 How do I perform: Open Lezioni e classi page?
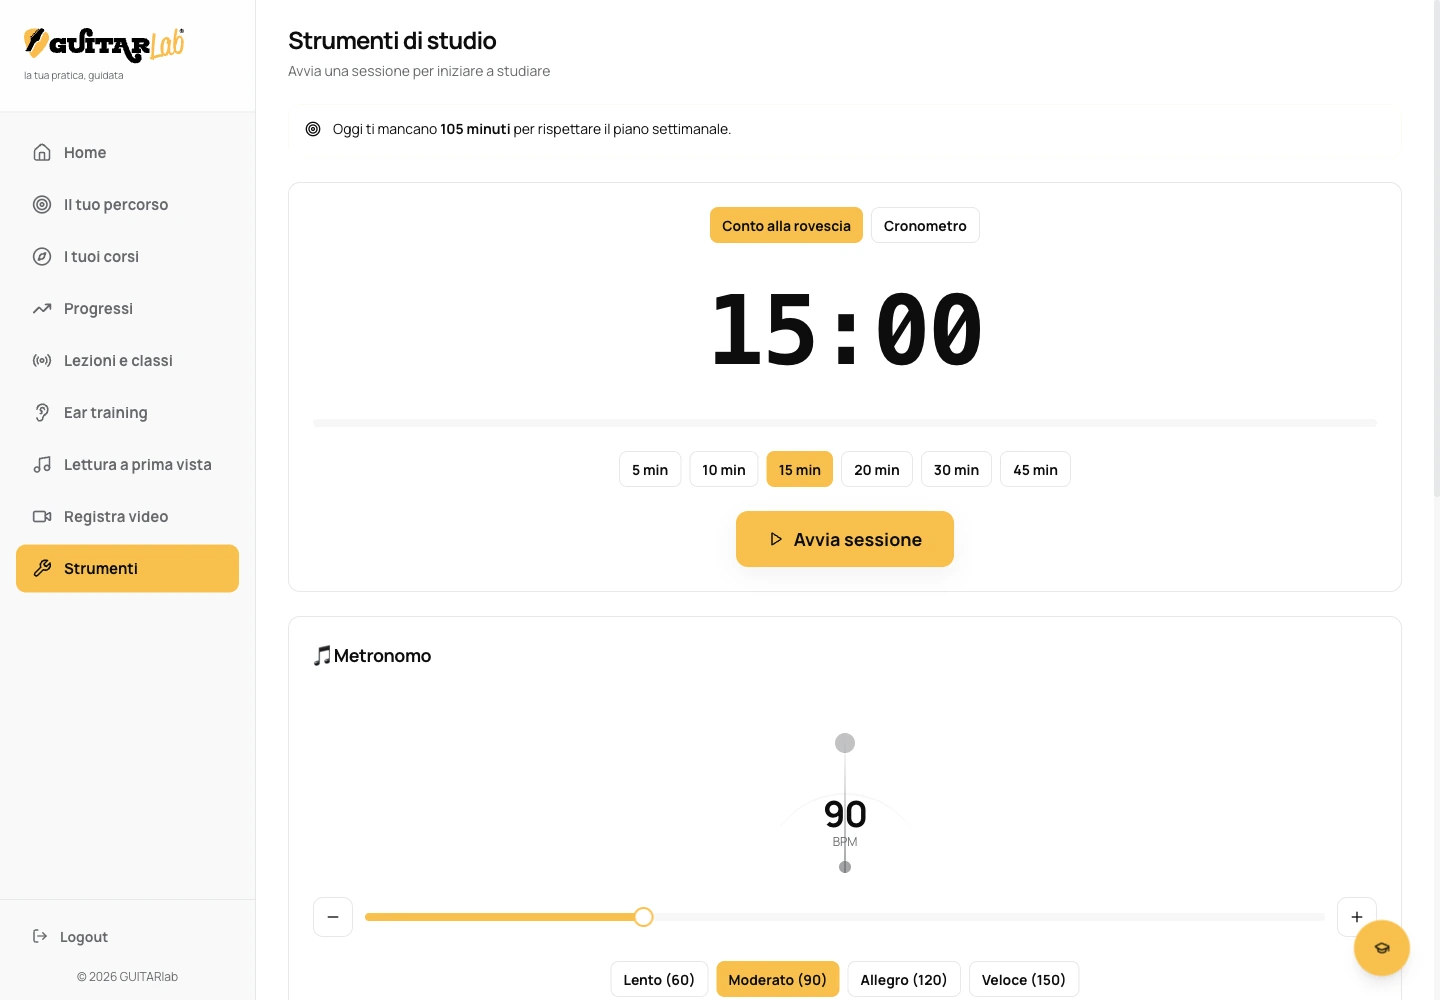coord(127,360)
